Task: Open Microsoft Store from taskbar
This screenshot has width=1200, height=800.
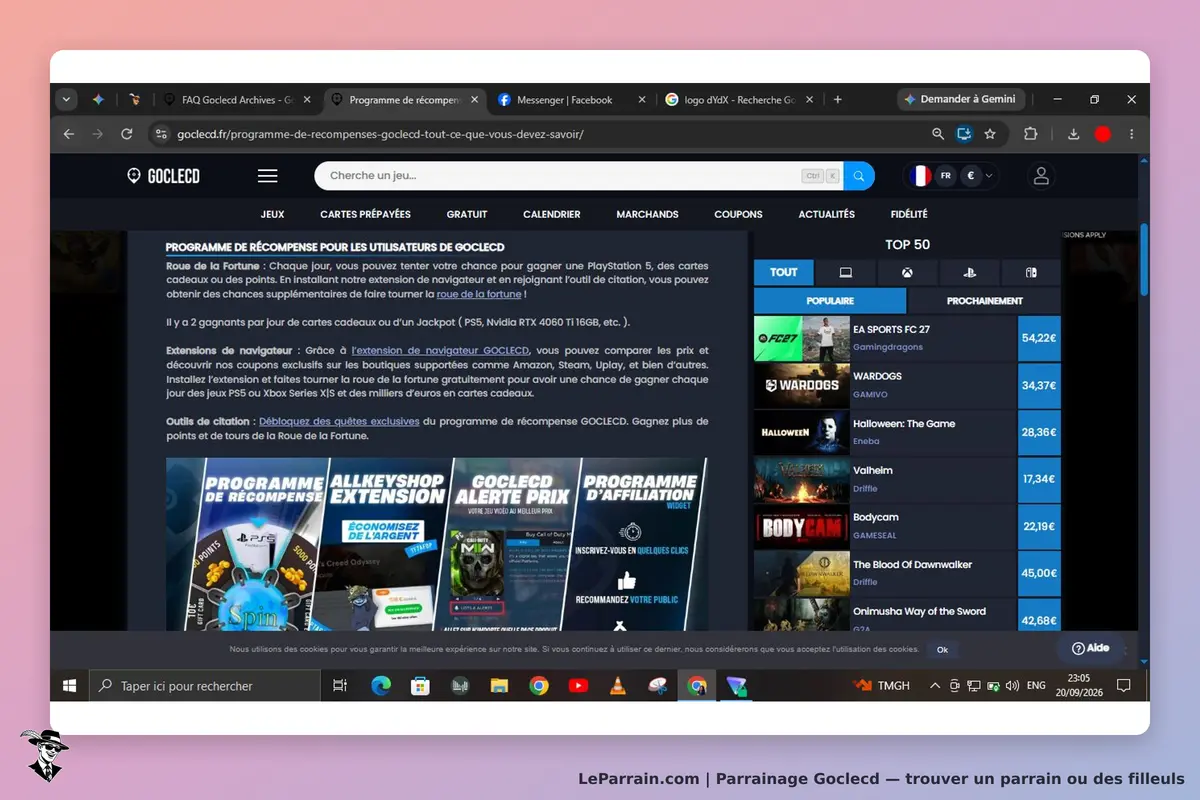Action: pyautogui.click(x=420, y=686)
